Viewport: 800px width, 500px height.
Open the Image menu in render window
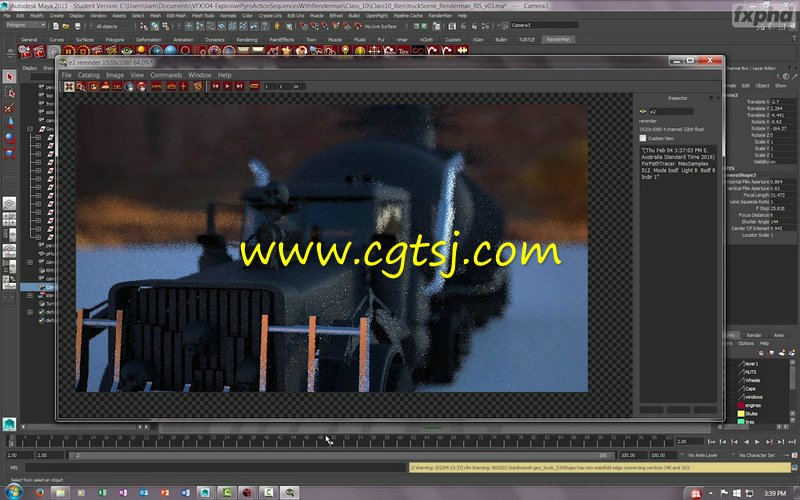coord(115,75)
